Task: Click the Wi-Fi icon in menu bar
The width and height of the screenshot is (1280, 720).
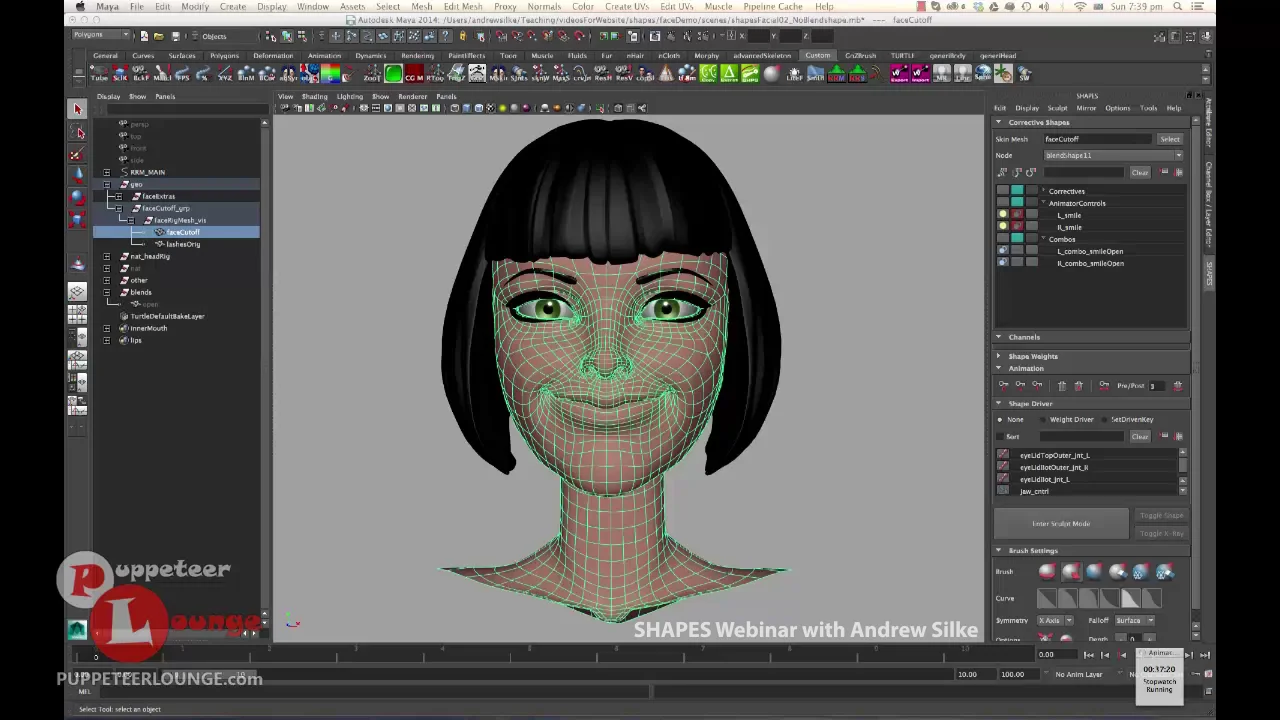Action: [1079, 6]
